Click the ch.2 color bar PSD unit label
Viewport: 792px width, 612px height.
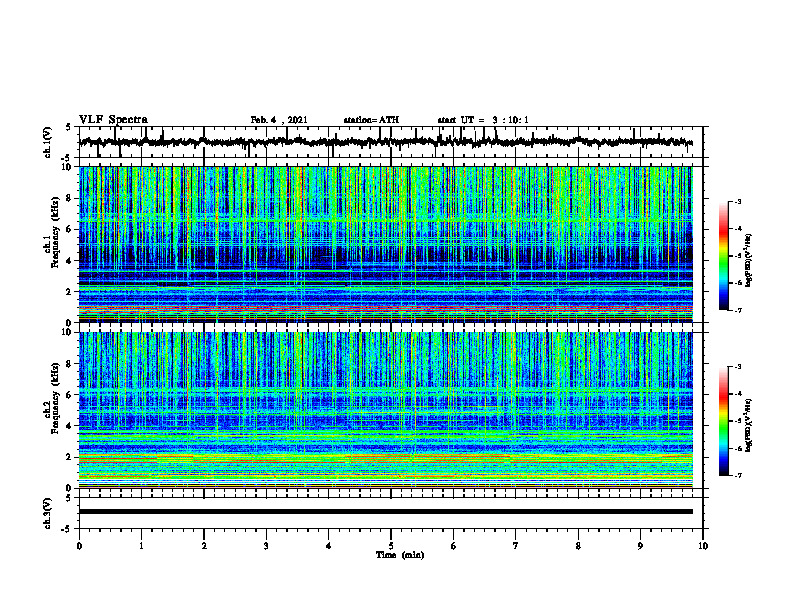point(749,425)
